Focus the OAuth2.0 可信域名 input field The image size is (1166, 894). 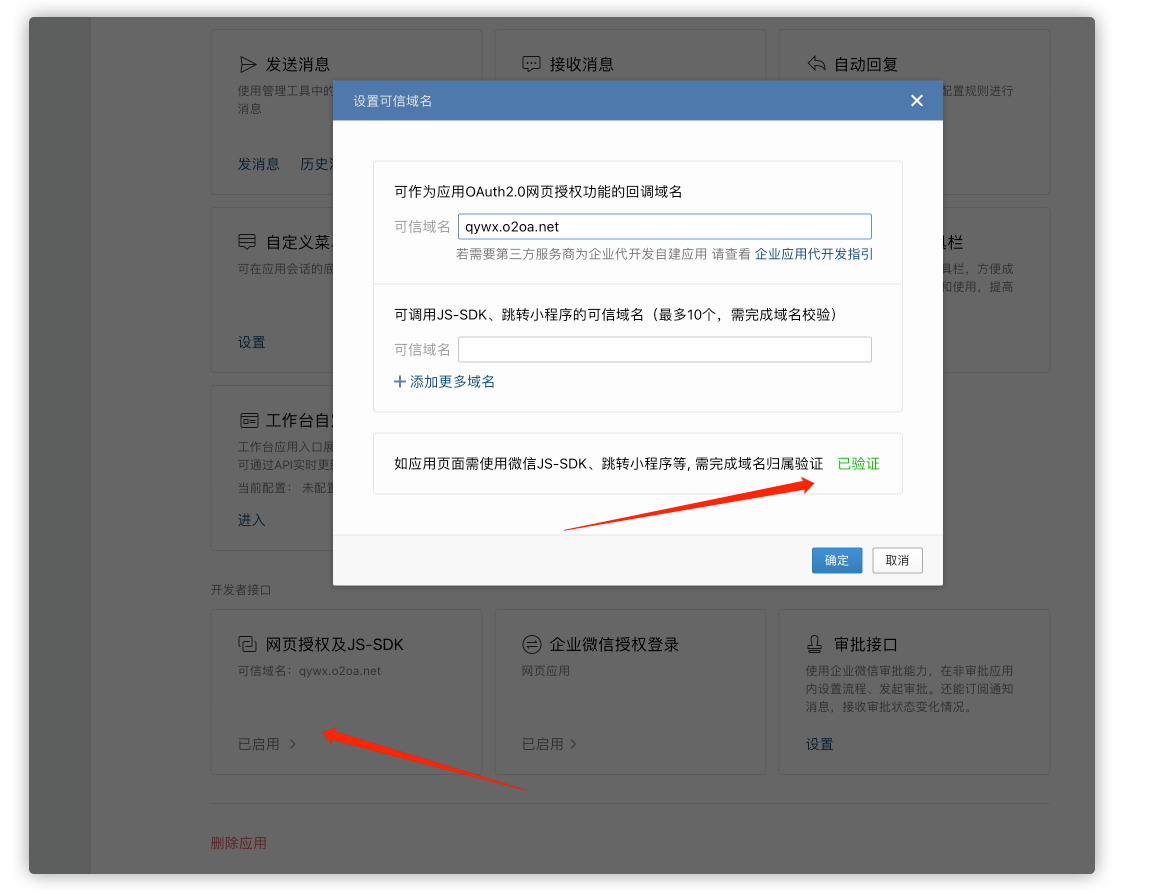coord(664,227)
